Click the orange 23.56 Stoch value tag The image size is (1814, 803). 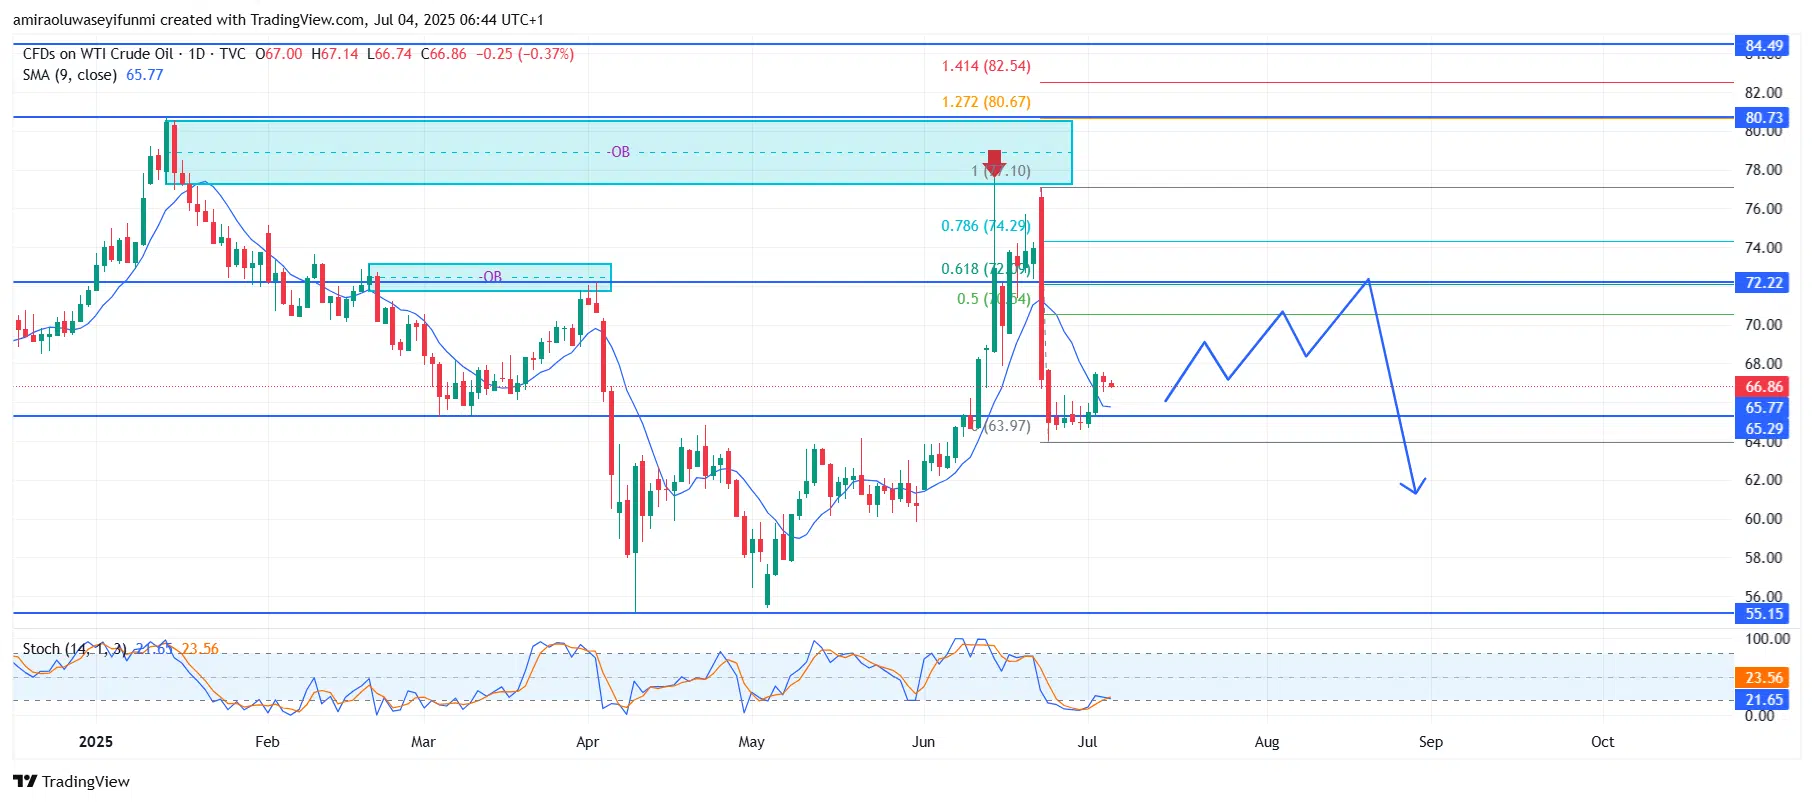tap(1763, 678)
